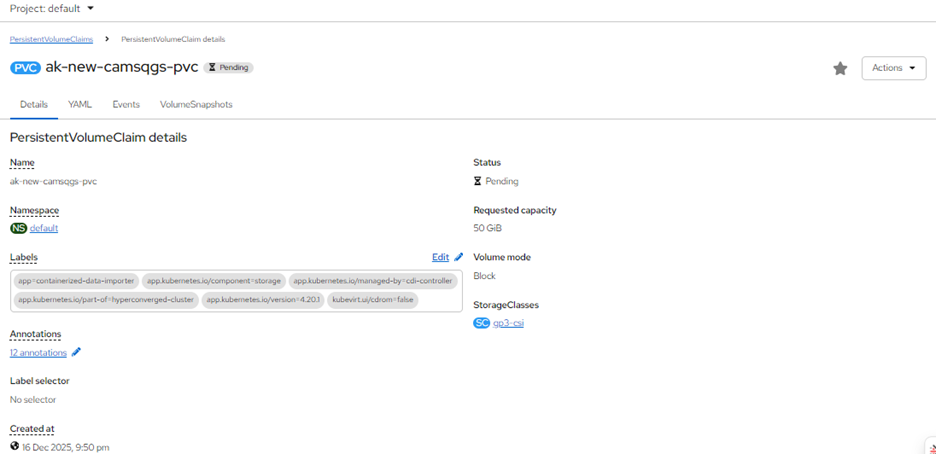Click the Pending status badge in title

(x=229, y=67)
